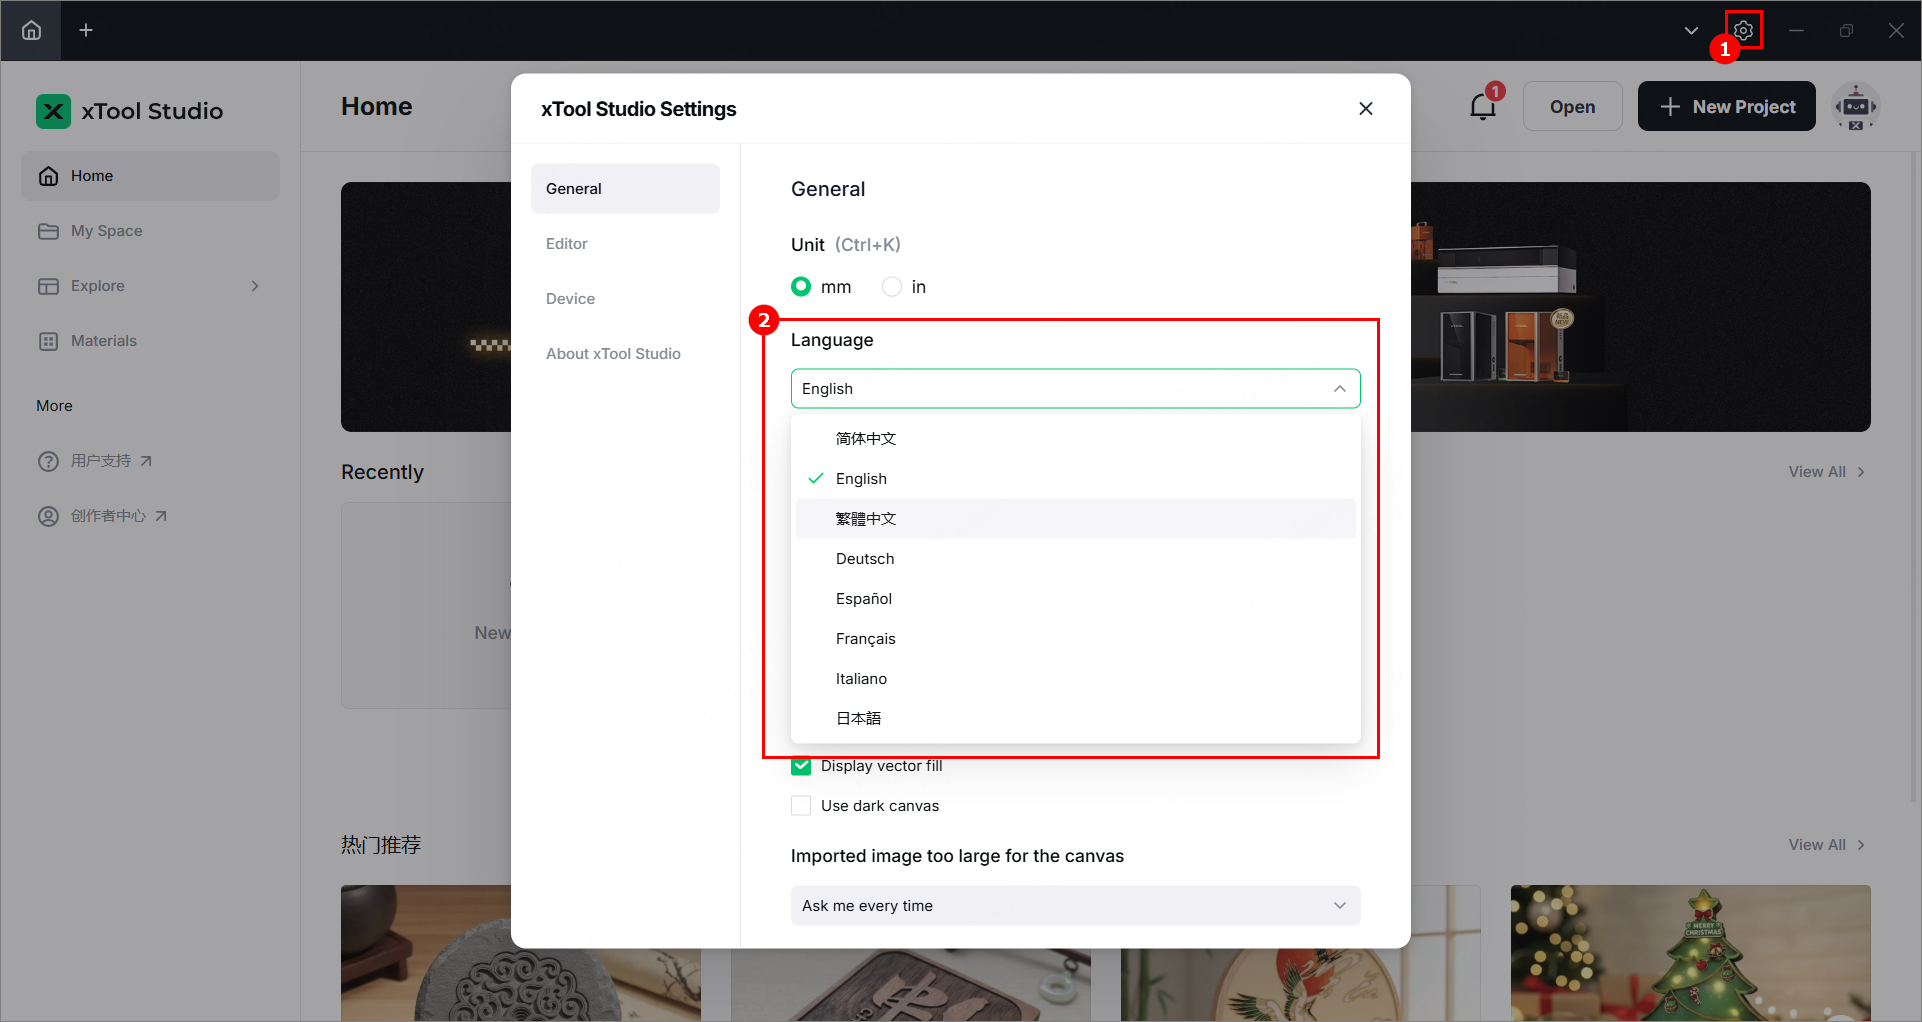
Task: Open the Christmas tree project thumbnail
Action: [1690, 952]
